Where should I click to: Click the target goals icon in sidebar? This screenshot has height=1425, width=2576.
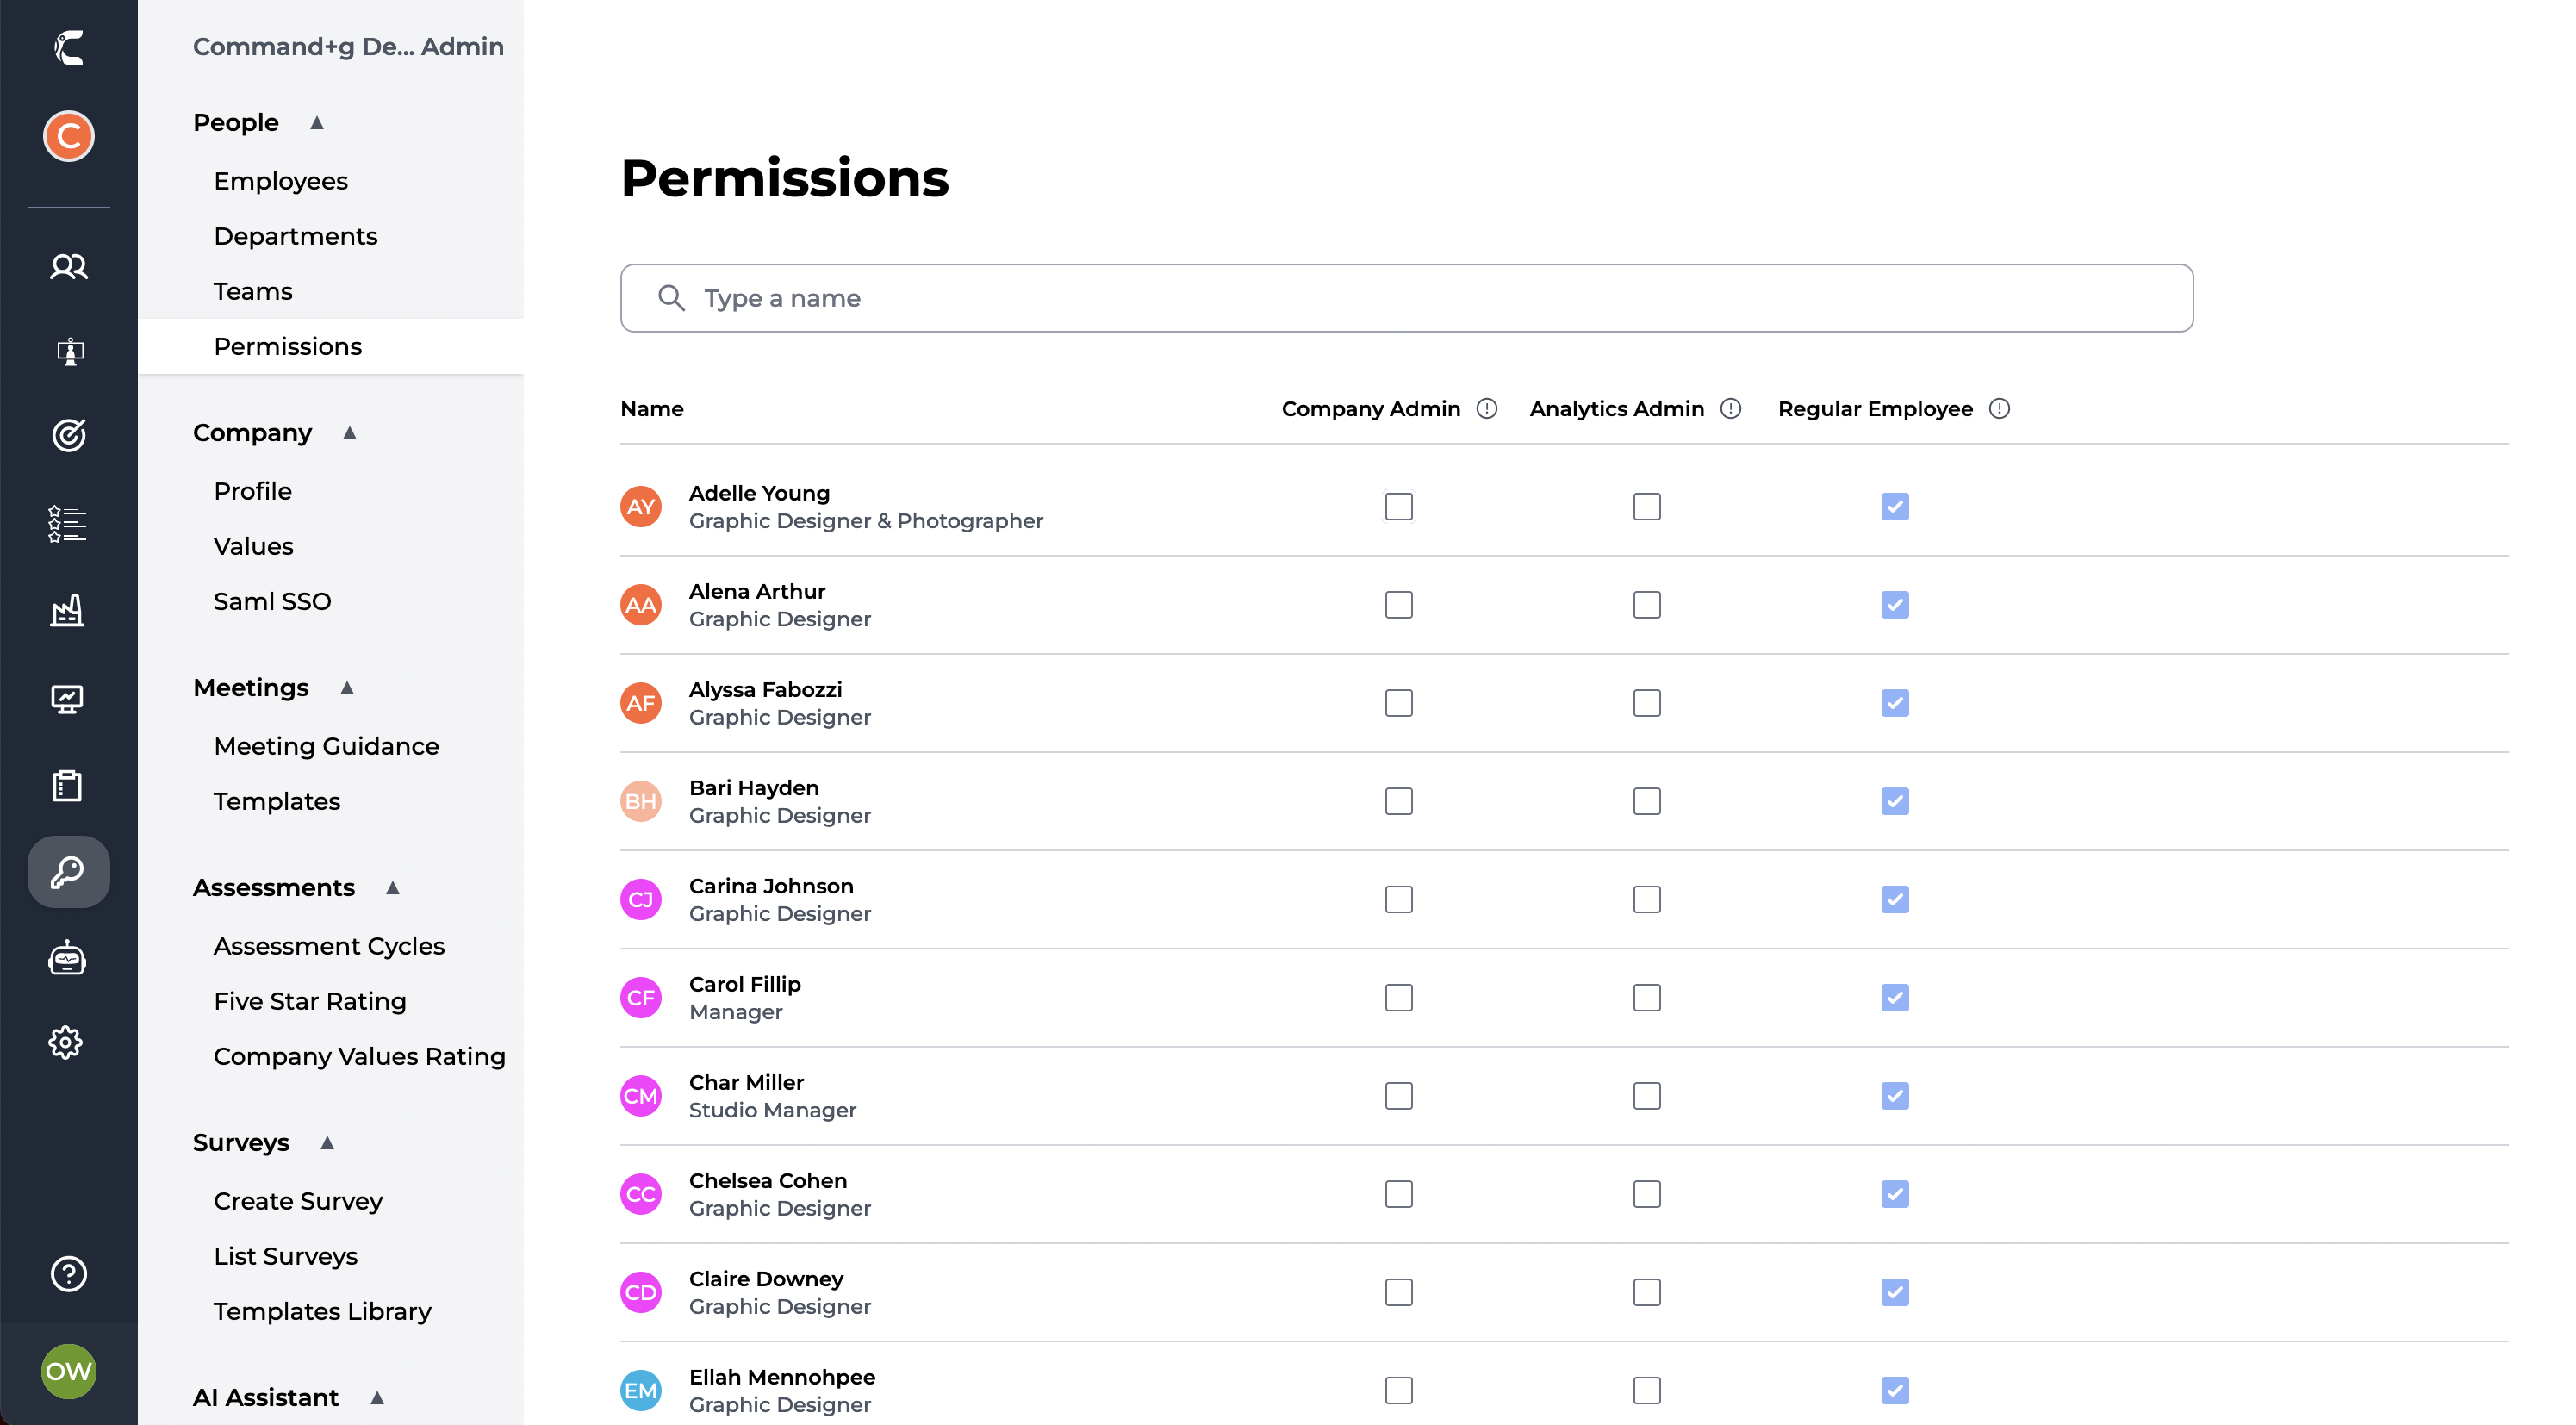[x=68, y=435]
